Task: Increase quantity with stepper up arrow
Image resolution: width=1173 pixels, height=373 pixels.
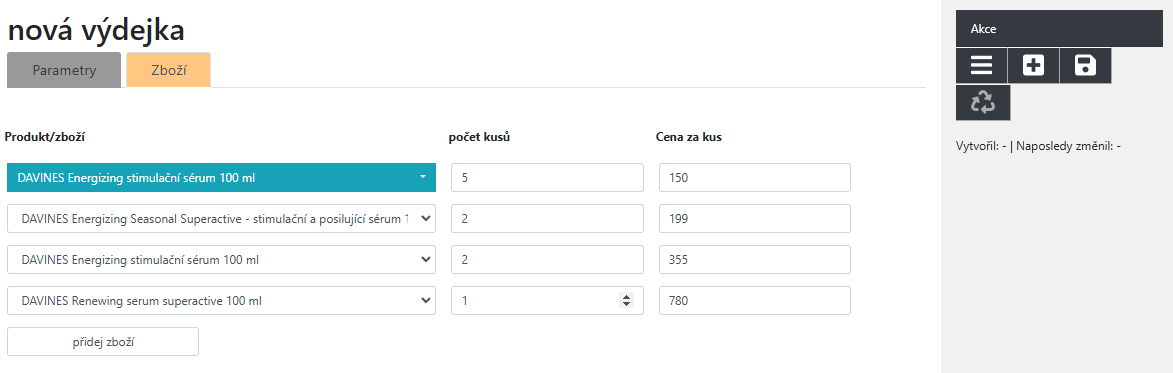Action: coord(625,298)
